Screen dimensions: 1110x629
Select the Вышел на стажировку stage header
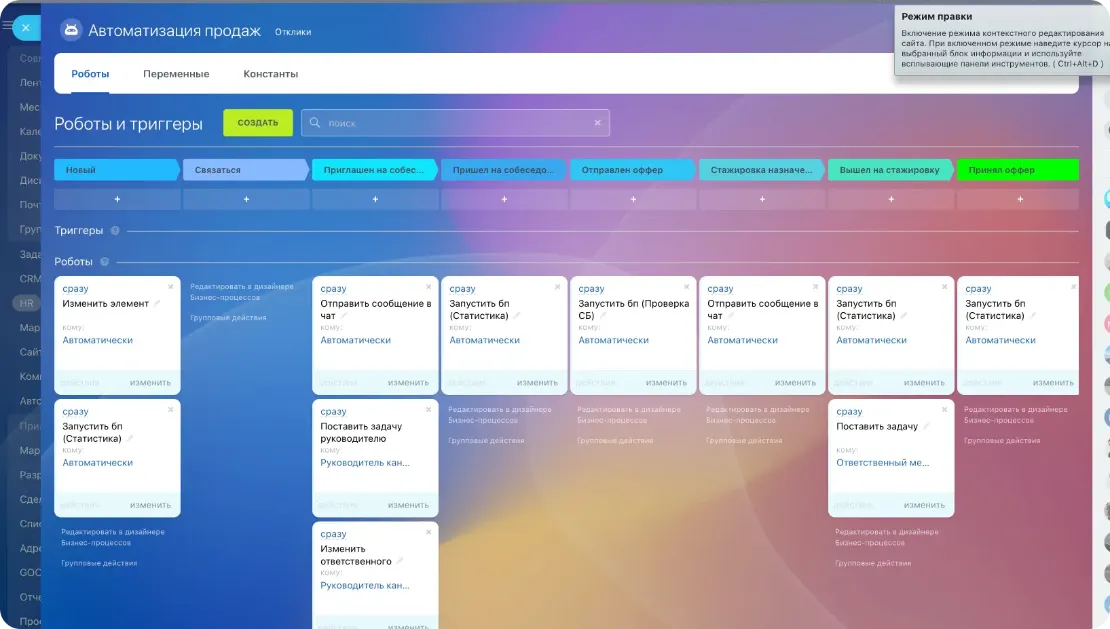891,170
